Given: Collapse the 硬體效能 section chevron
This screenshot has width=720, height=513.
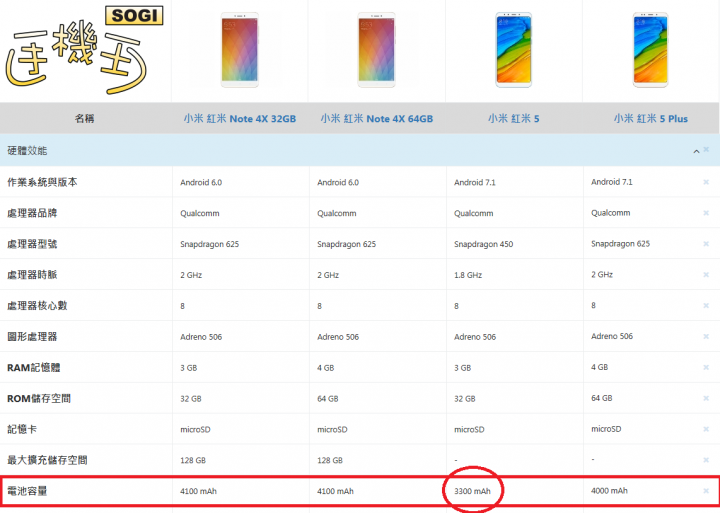Looking at the screenshot, I should [696, 151].
